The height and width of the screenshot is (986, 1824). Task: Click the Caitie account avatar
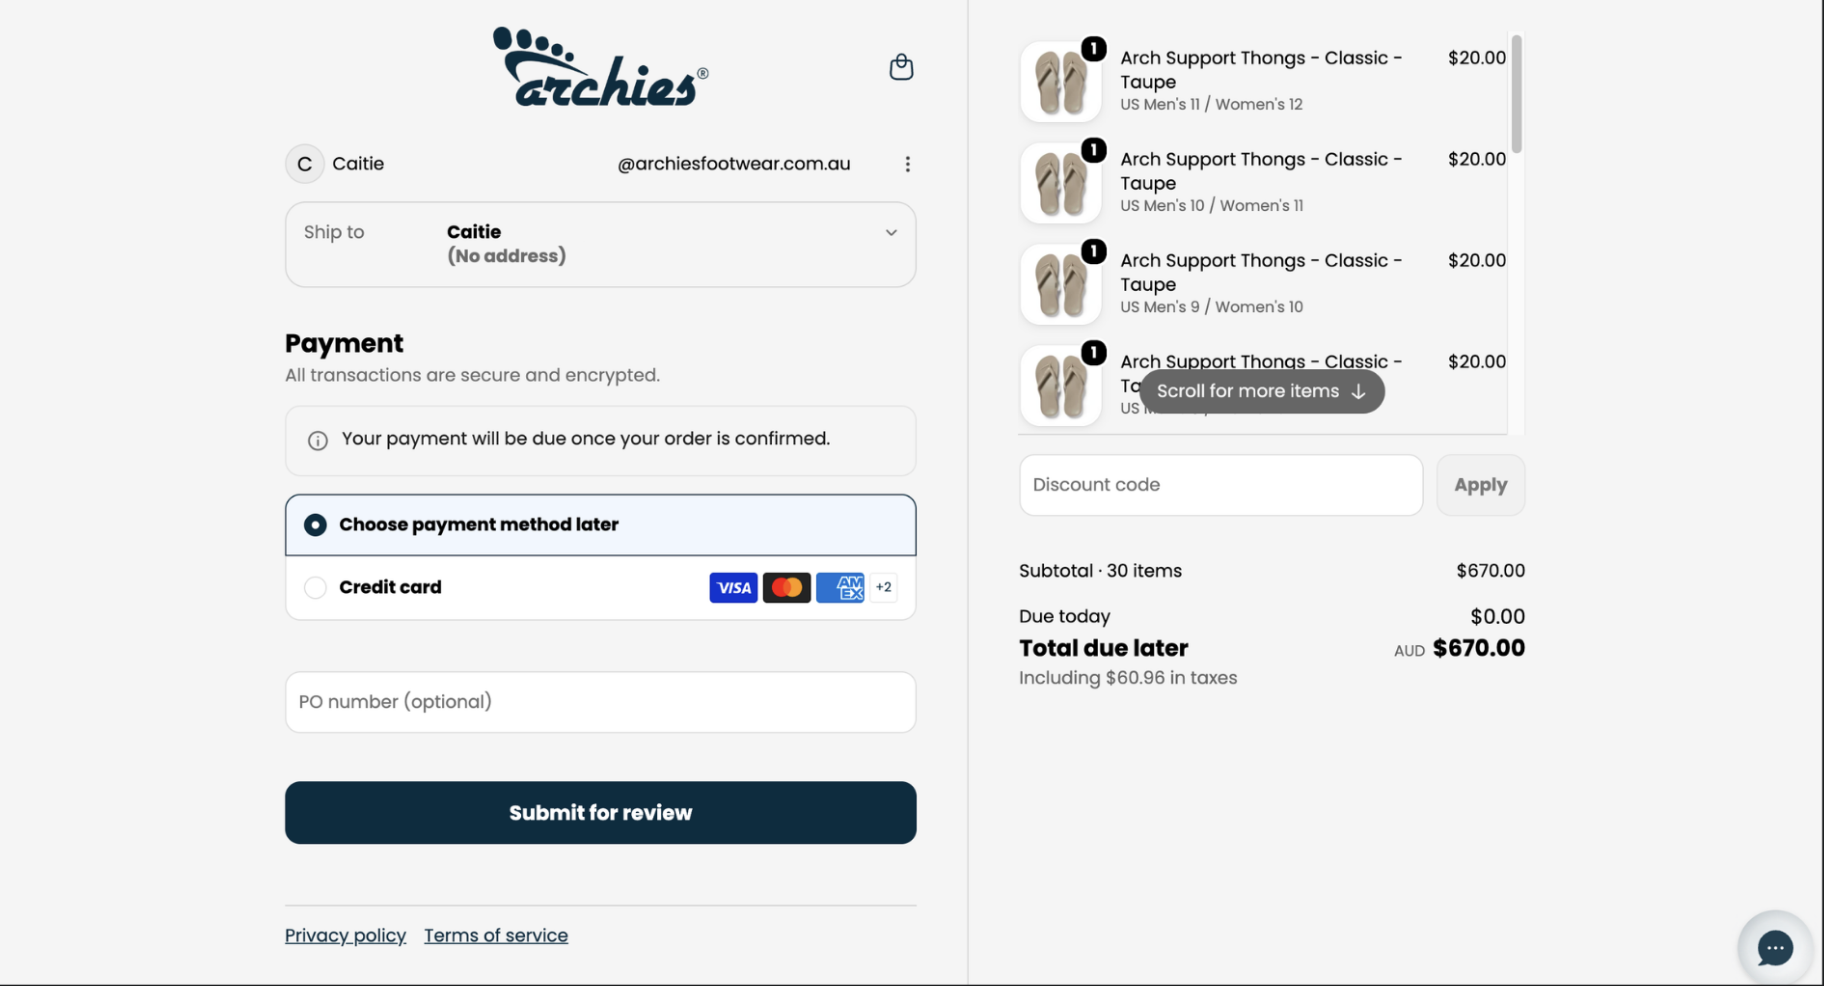(305, 164)
